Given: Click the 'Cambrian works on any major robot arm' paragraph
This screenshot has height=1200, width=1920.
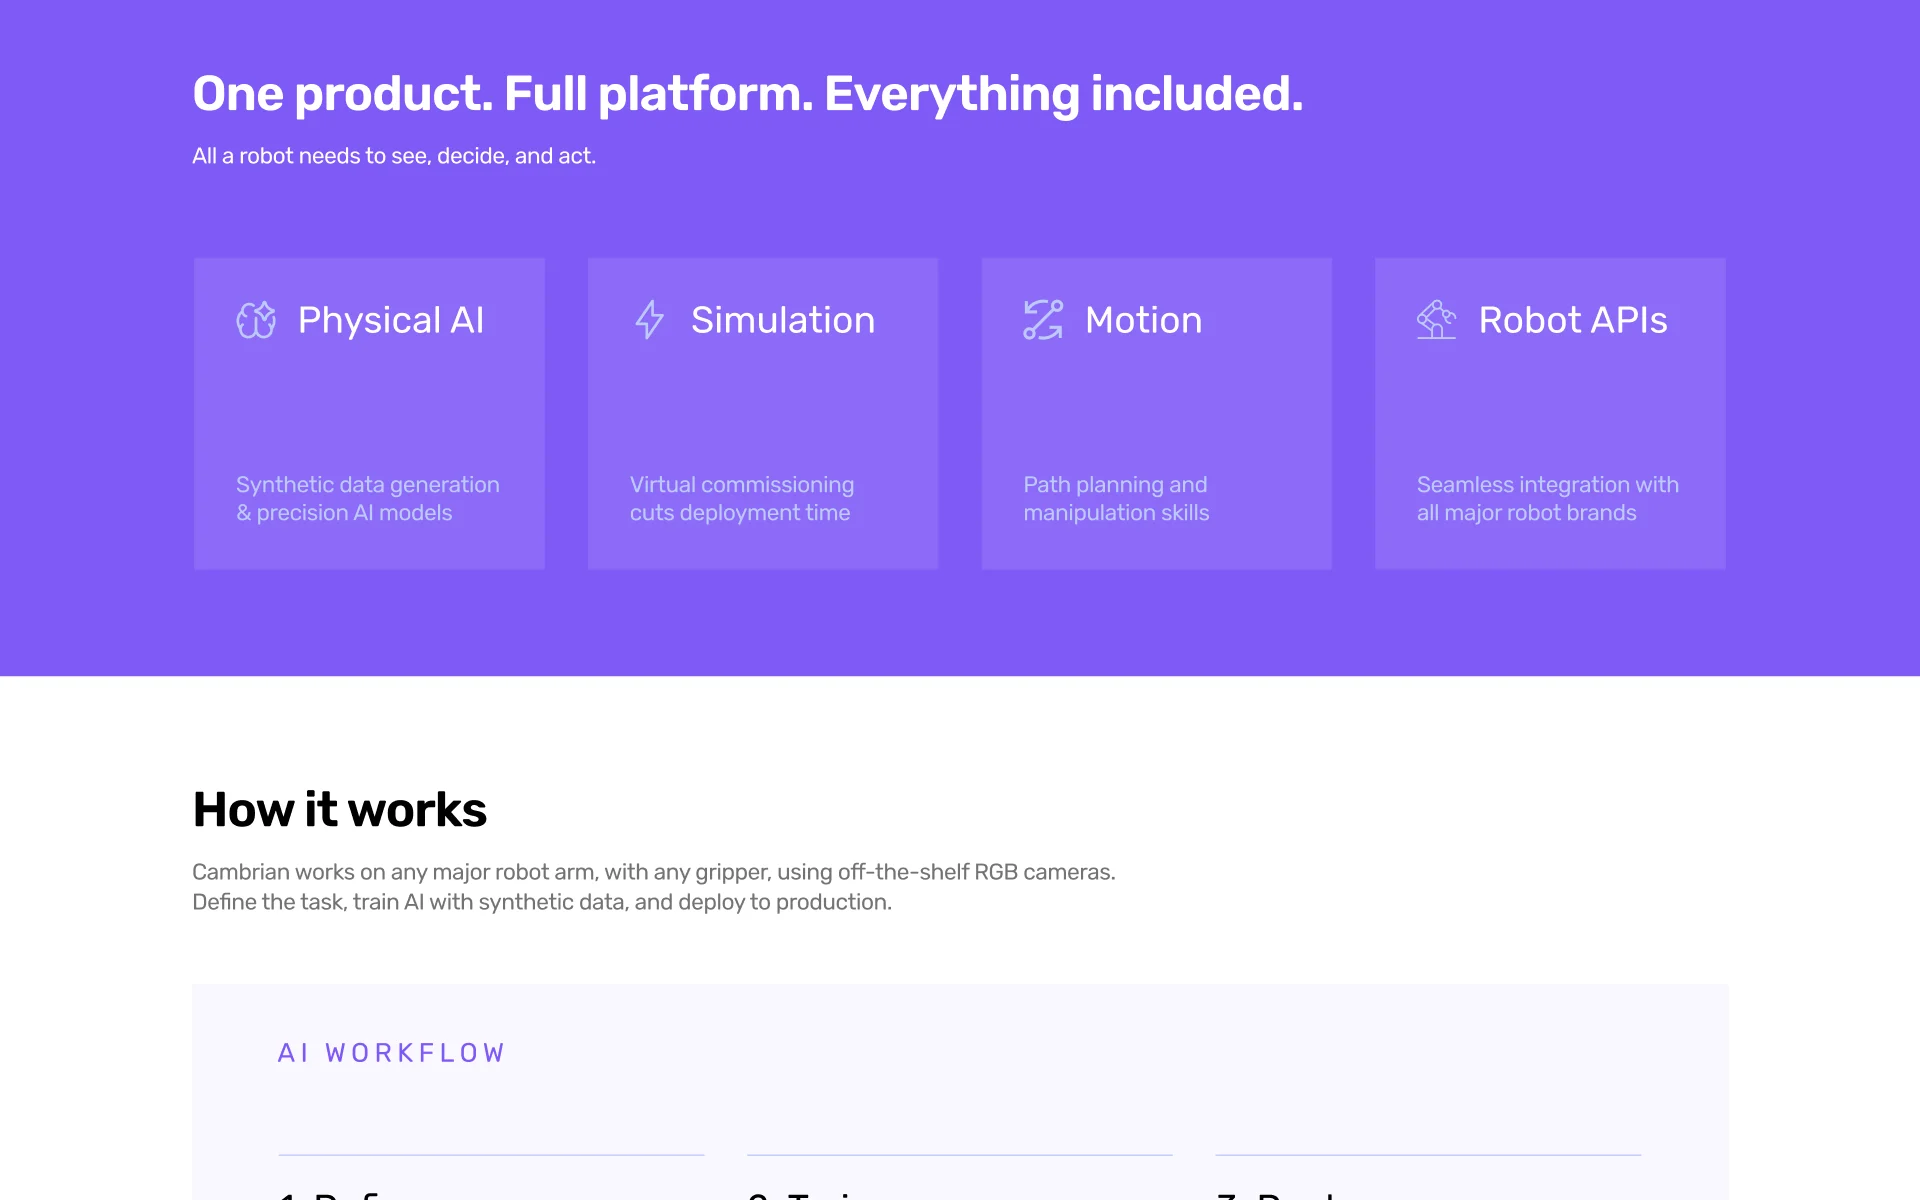Looking at the screenshot, I should tap(654, 887).
